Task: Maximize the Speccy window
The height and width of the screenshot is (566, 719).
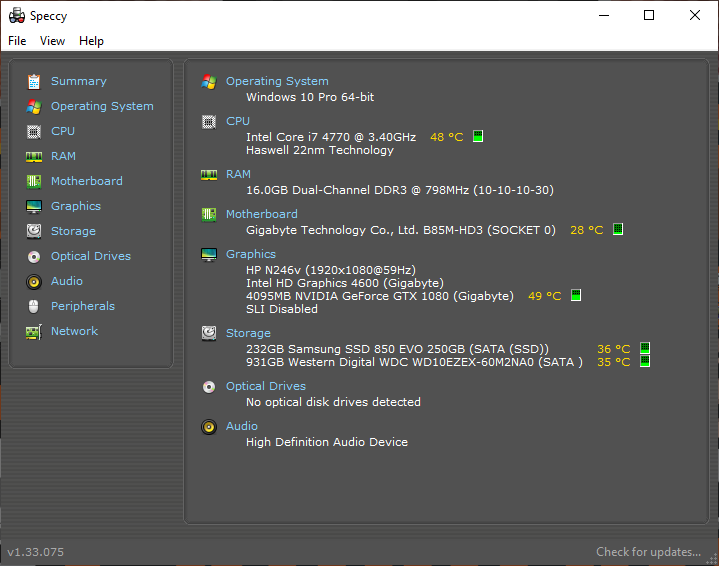Action: pos(649,16)
